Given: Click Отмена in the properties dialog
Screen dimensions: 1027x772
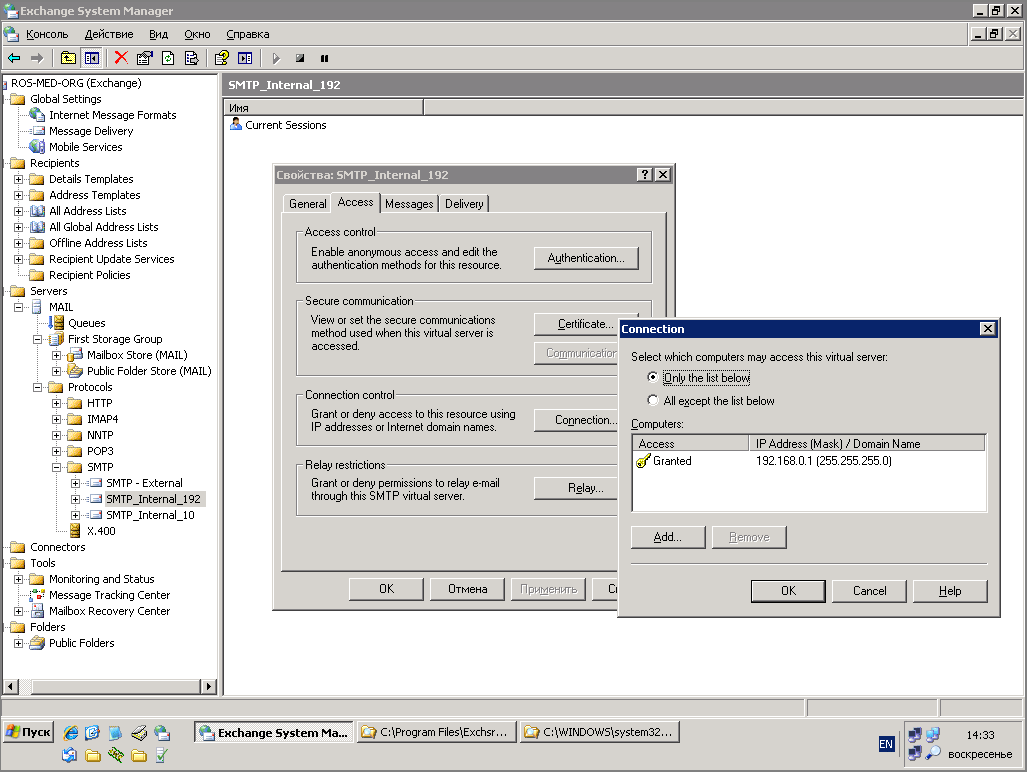Looking at the screenshot, I should (468, 589).
